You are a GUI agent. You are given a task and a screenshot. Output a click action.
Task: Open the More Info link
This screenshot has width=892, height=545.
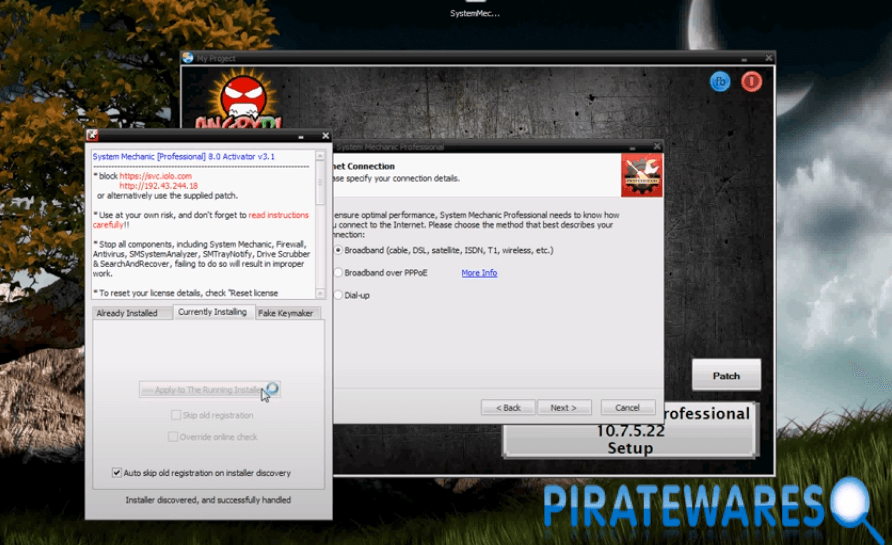click(479, 273)
